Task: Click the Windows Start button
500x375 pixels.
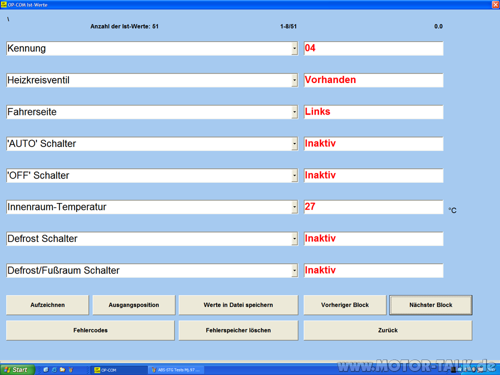Action: point(17,370)
